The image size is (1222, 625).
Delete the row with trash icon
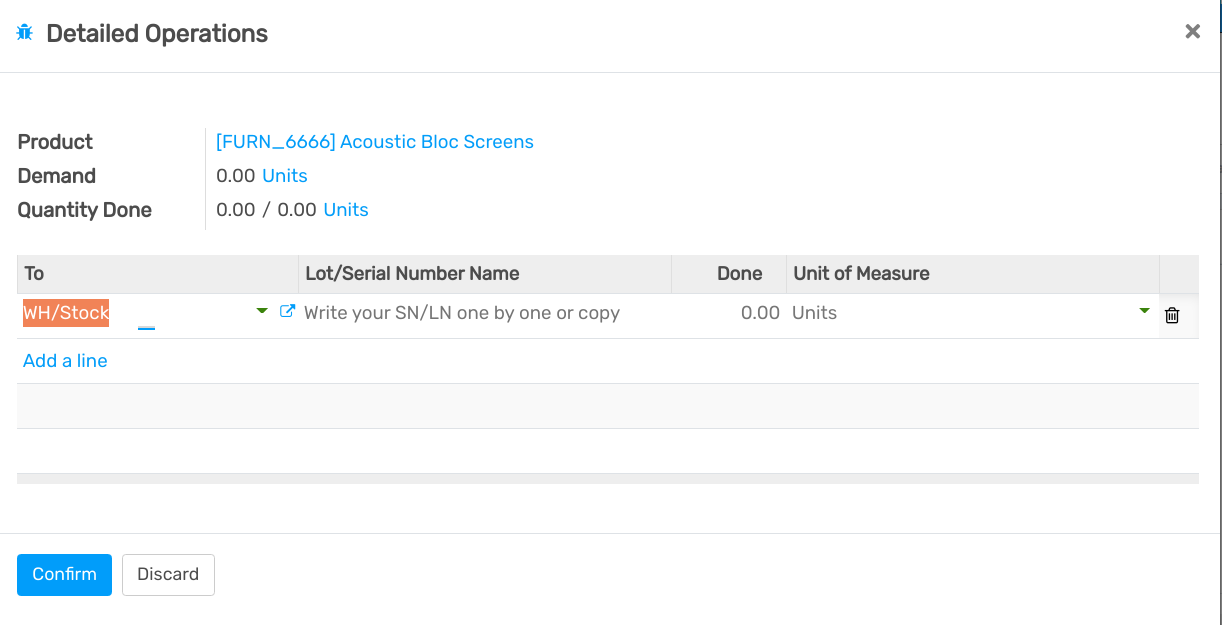point(1172,315)
